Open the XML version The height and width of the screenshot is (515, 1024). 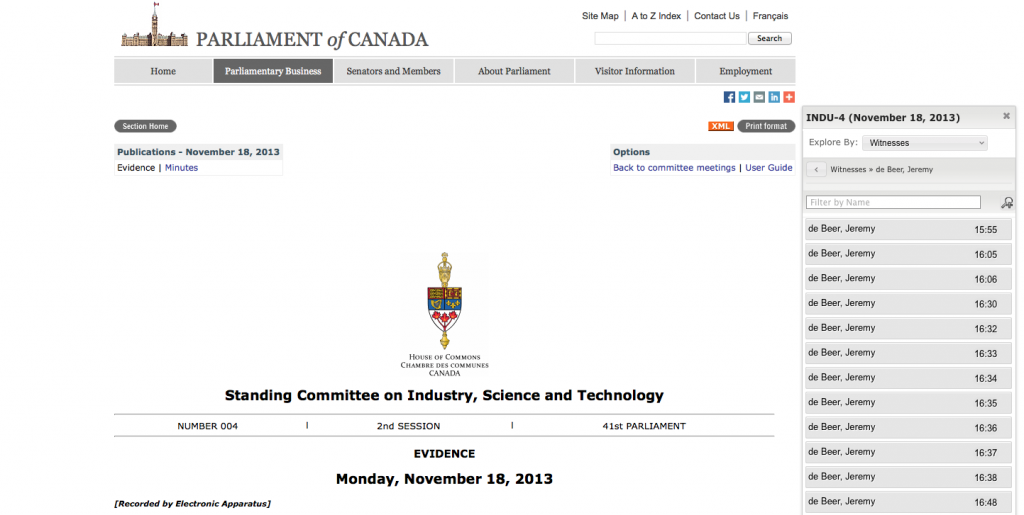721,126
